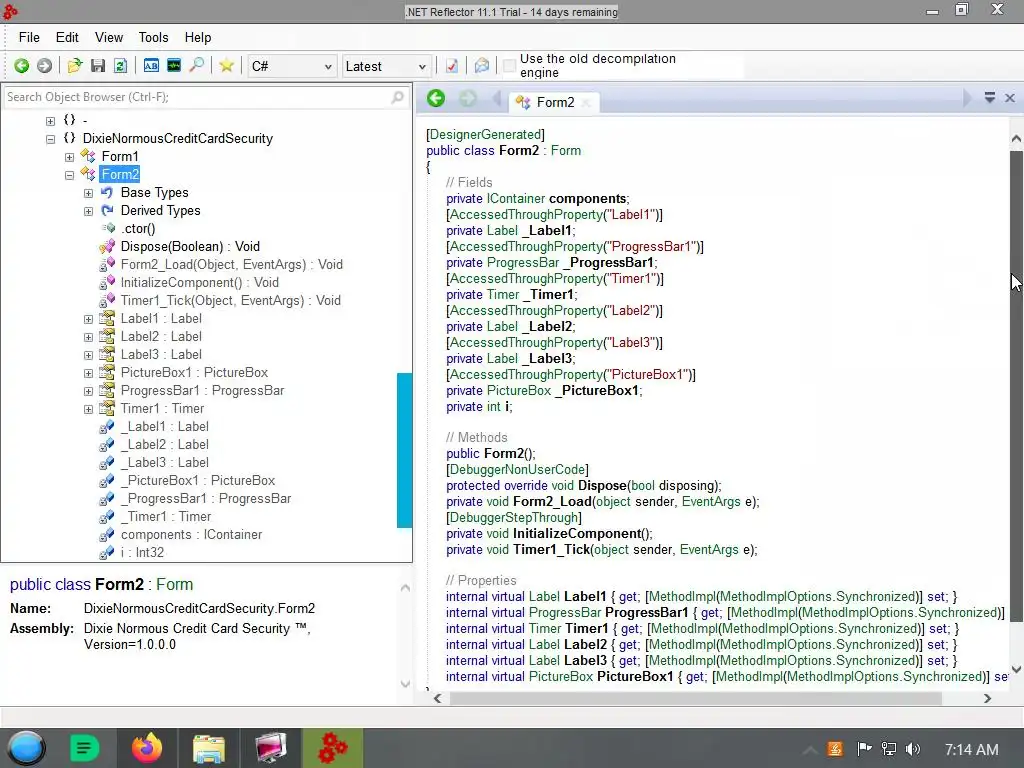The image size is (1024, 768).
Task: Click the Form base class link in code
Action: click(566, 150)
